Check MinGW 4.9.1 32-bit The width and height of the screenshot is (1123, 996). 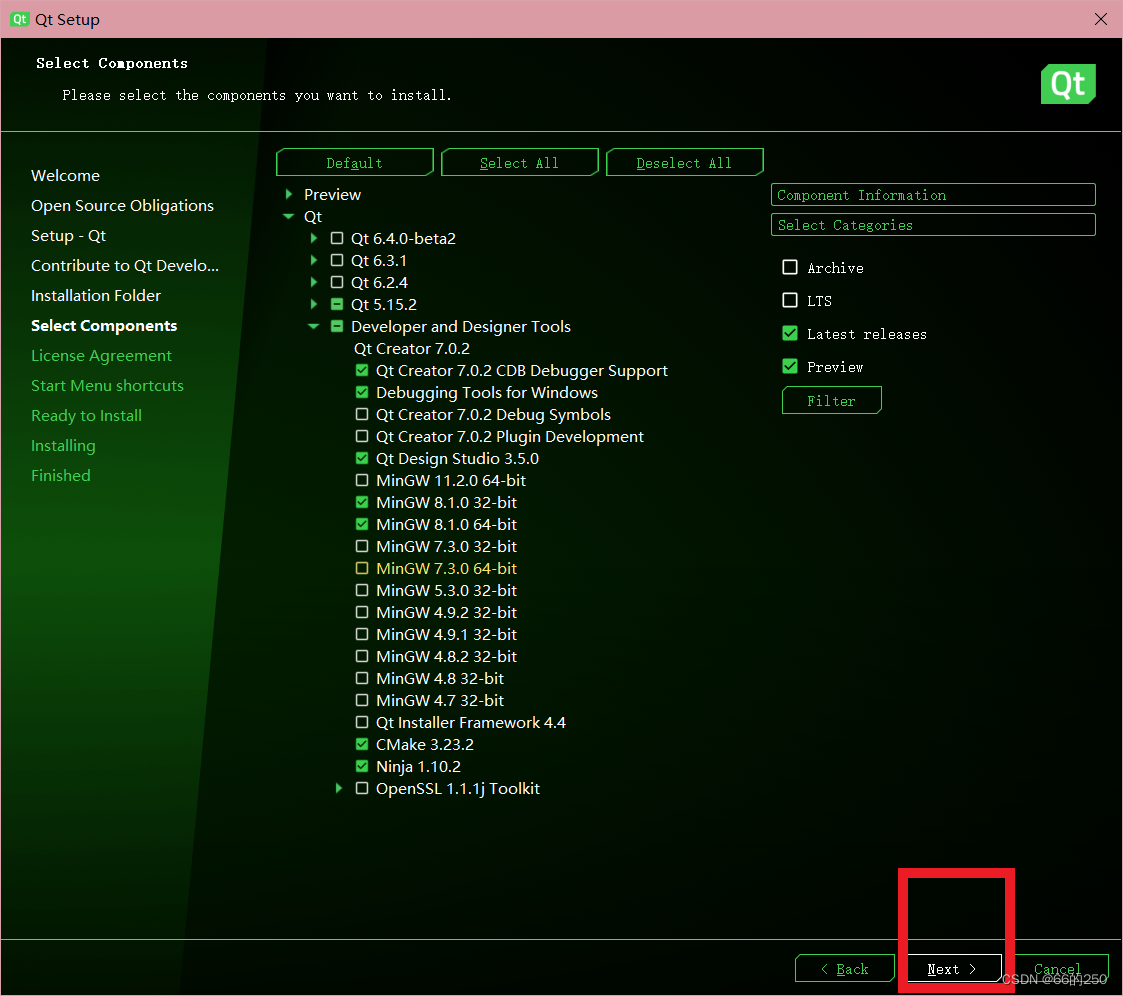point(362,634)
